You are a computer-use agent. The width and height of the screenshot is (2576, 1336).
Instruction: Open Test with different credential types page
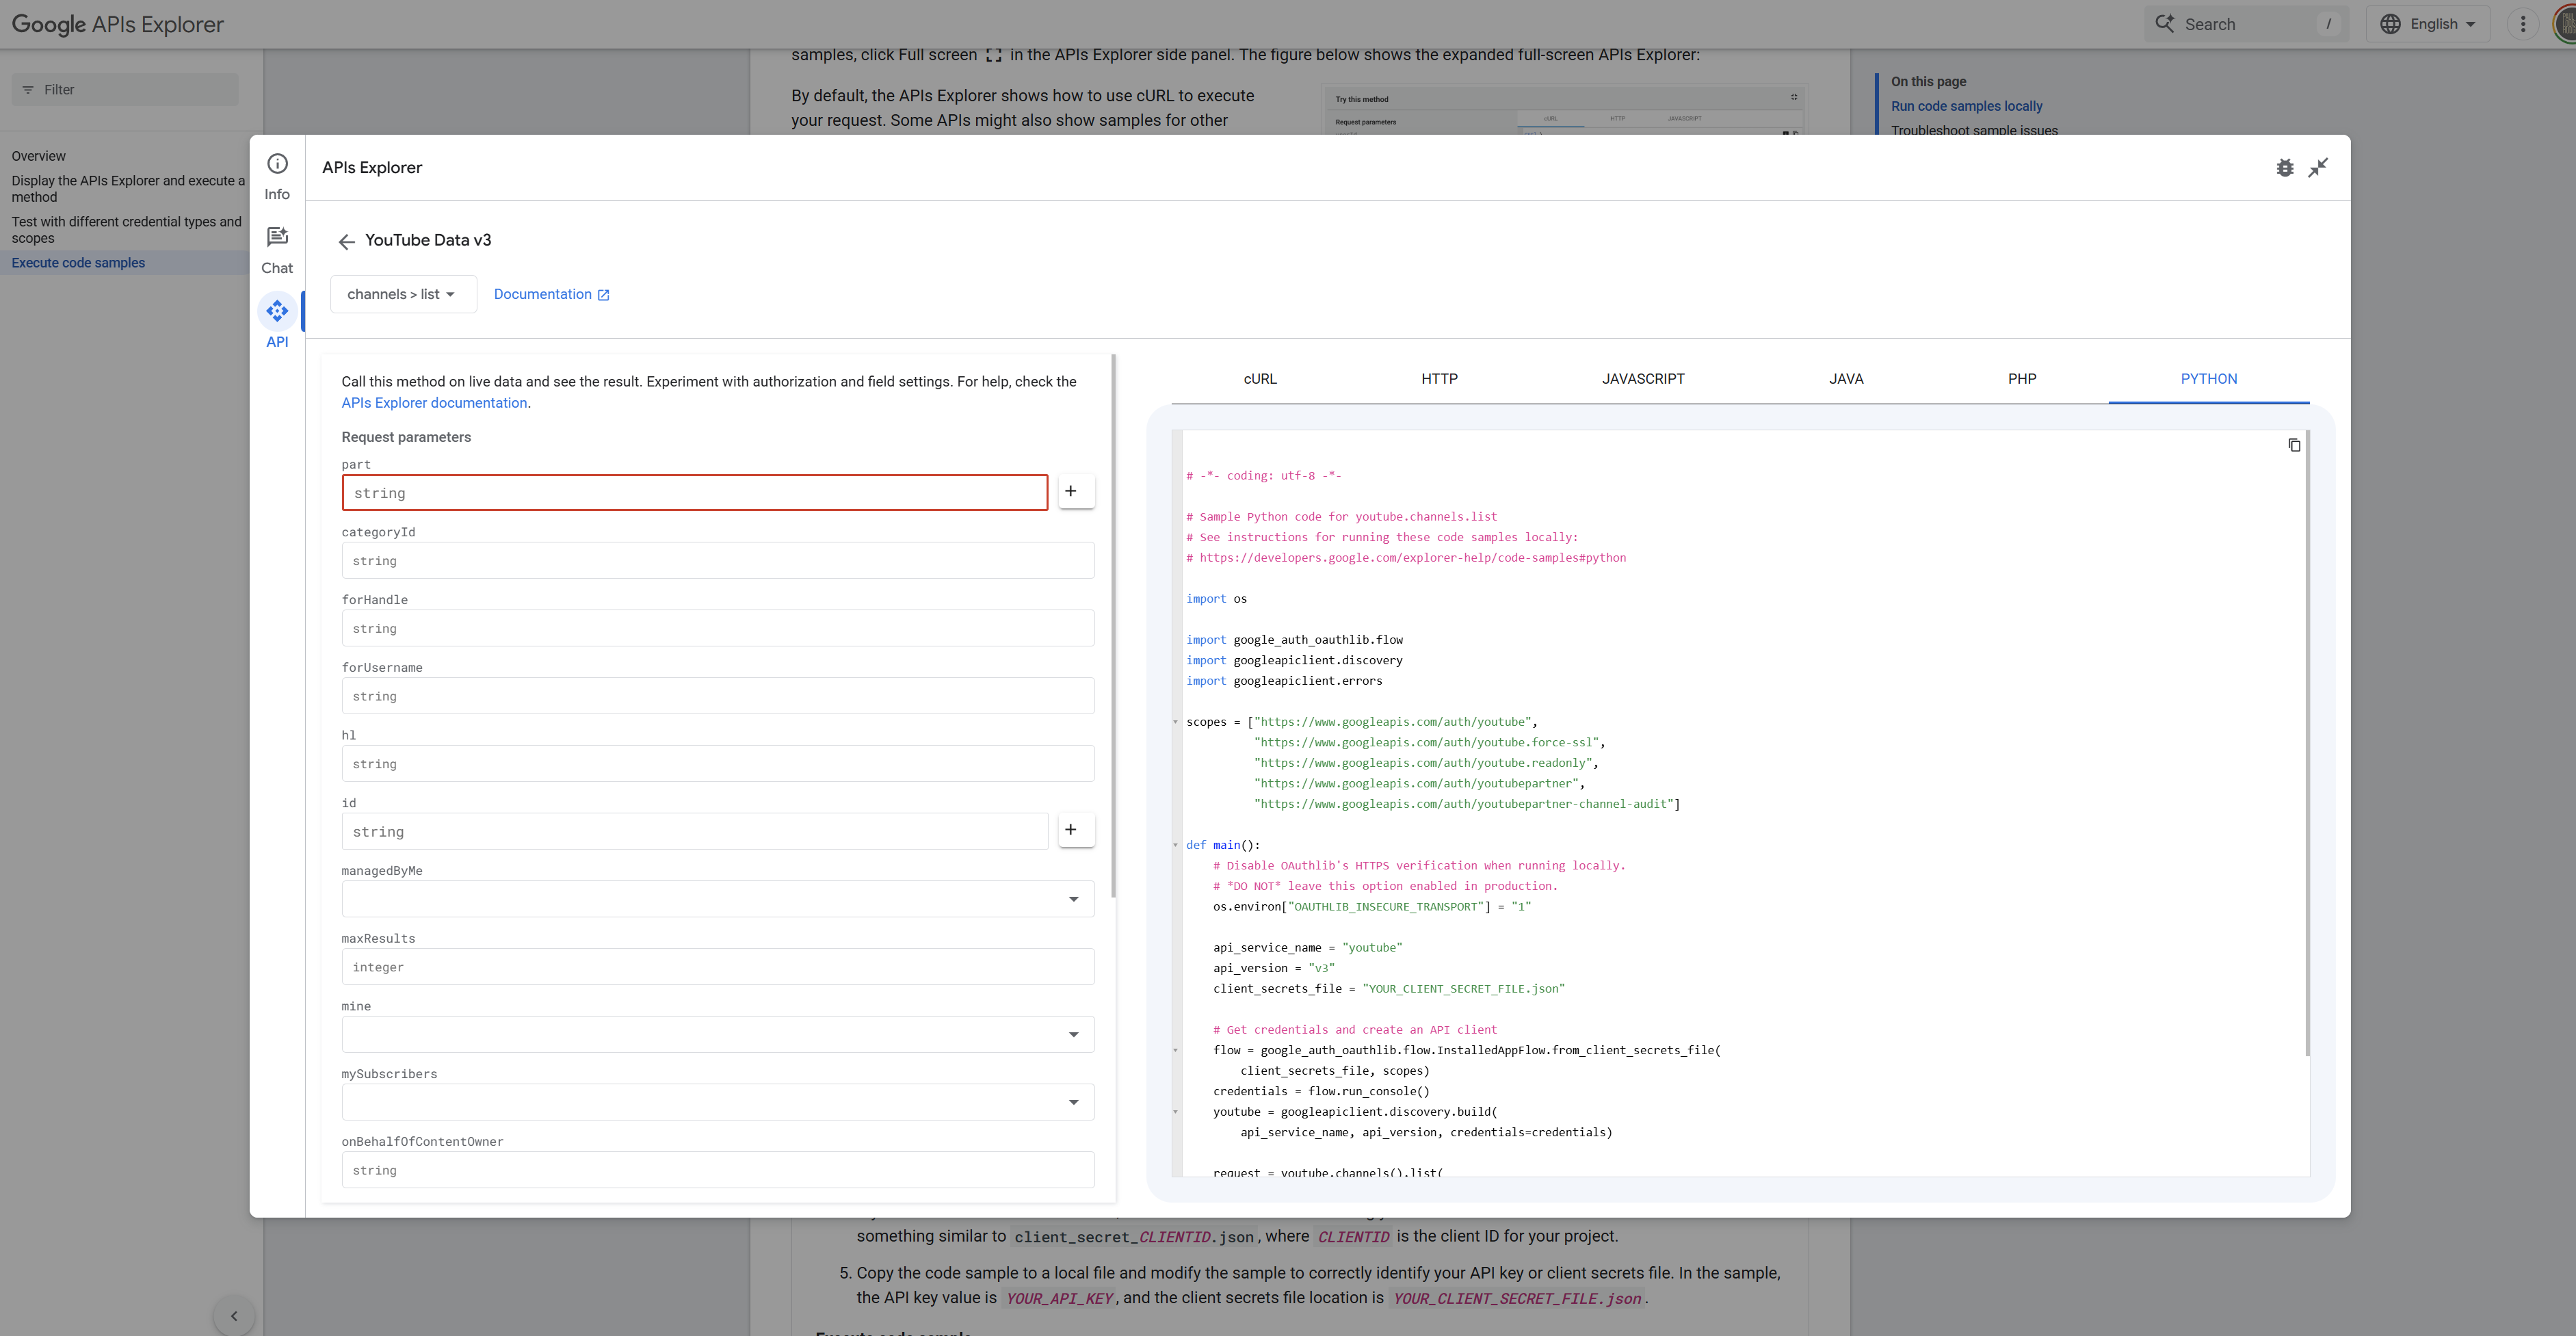point(126,230)
